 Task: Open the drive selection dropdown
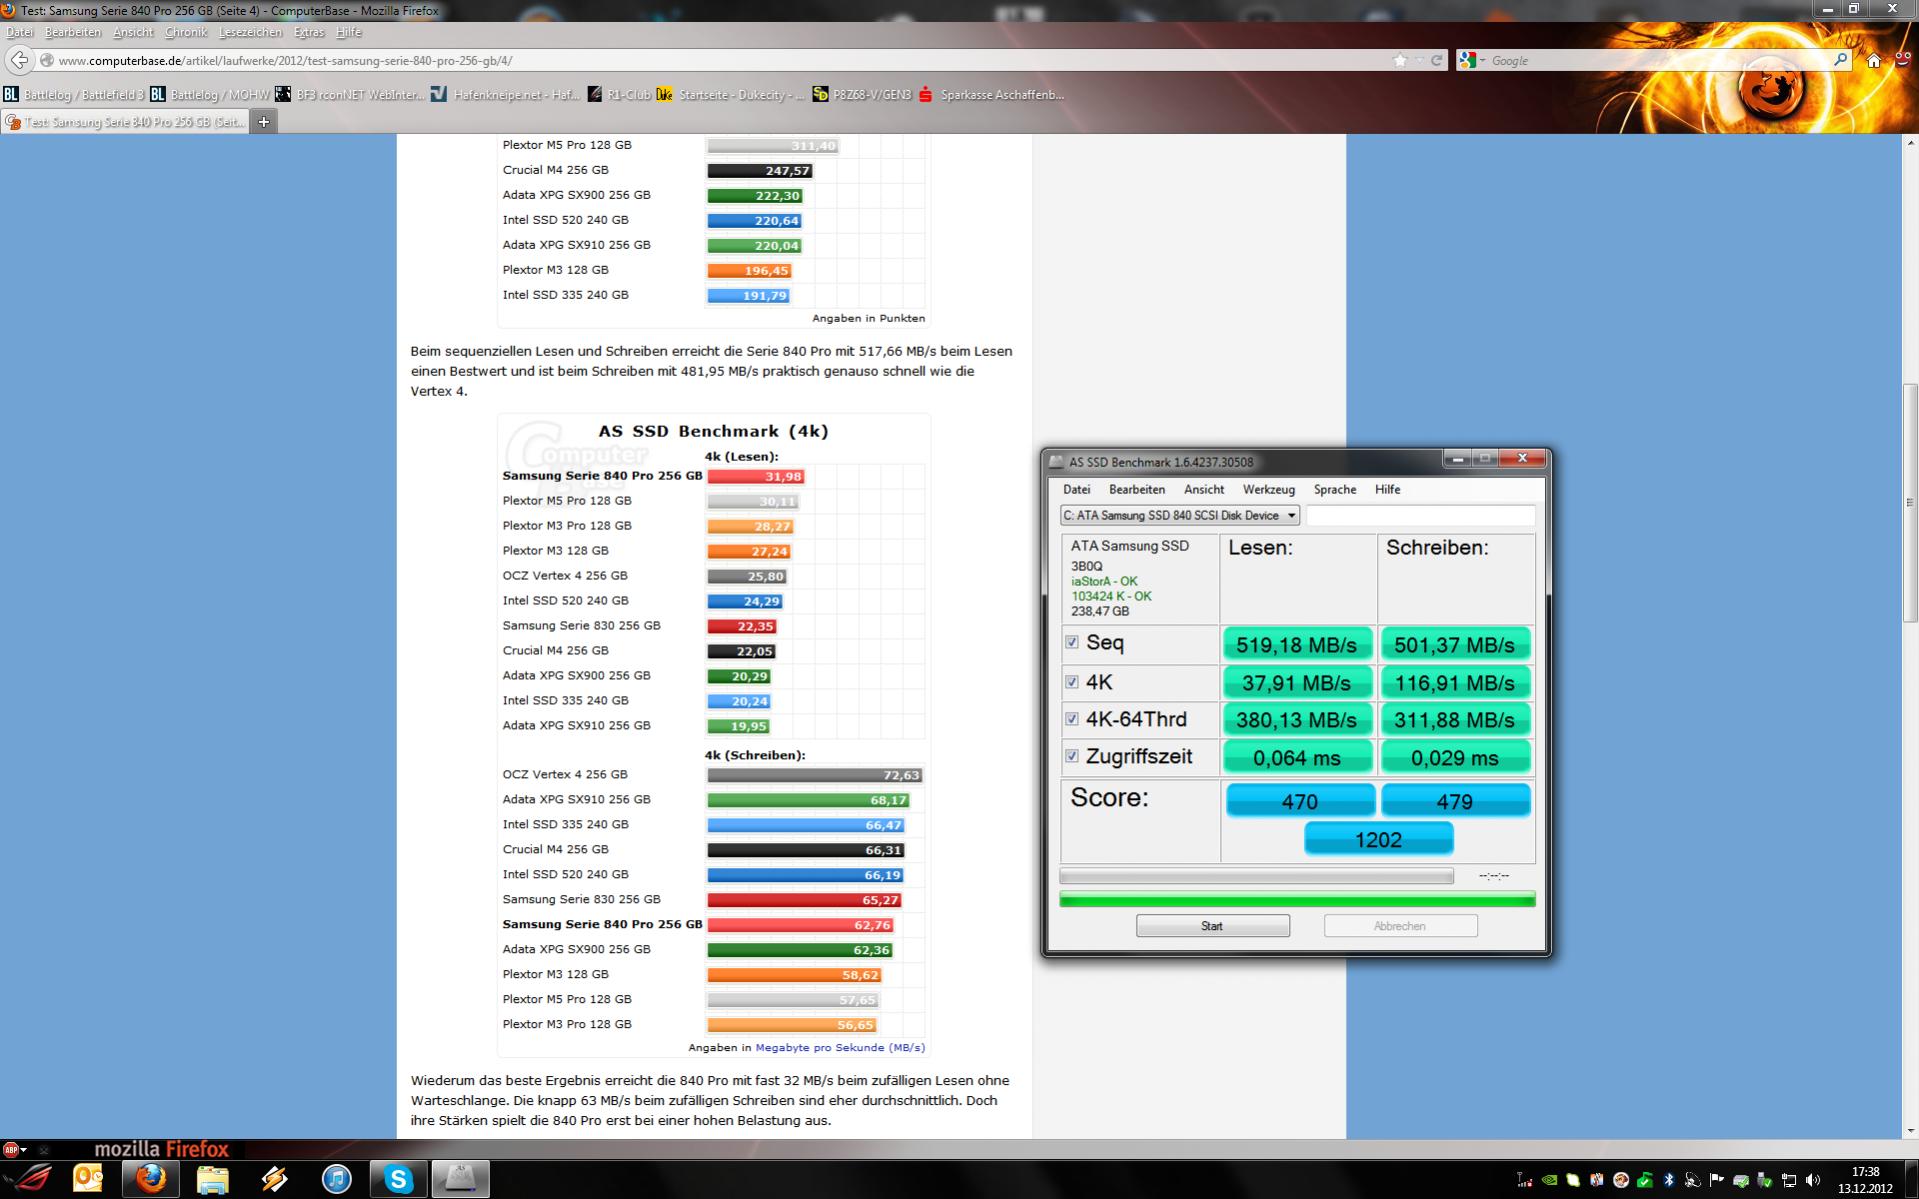tap(1180, 515)
